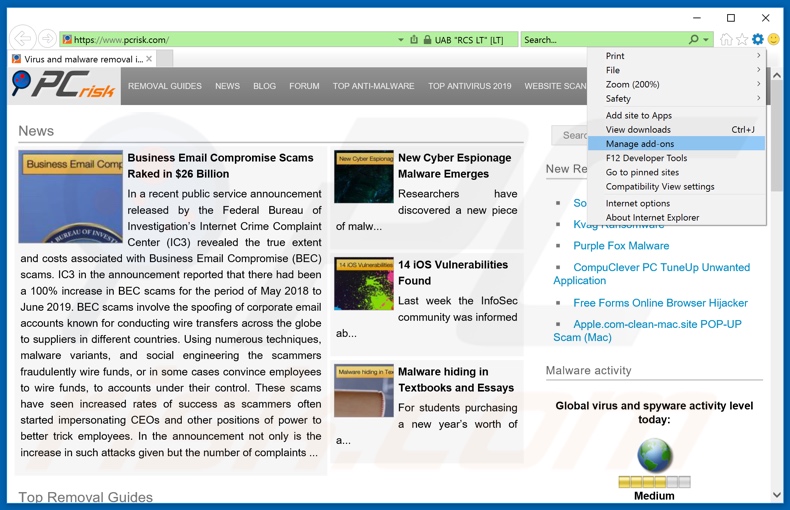Click the page icon beside the address dropdown
This screenshot has width=790, height=510.
[x=414, y=39]
